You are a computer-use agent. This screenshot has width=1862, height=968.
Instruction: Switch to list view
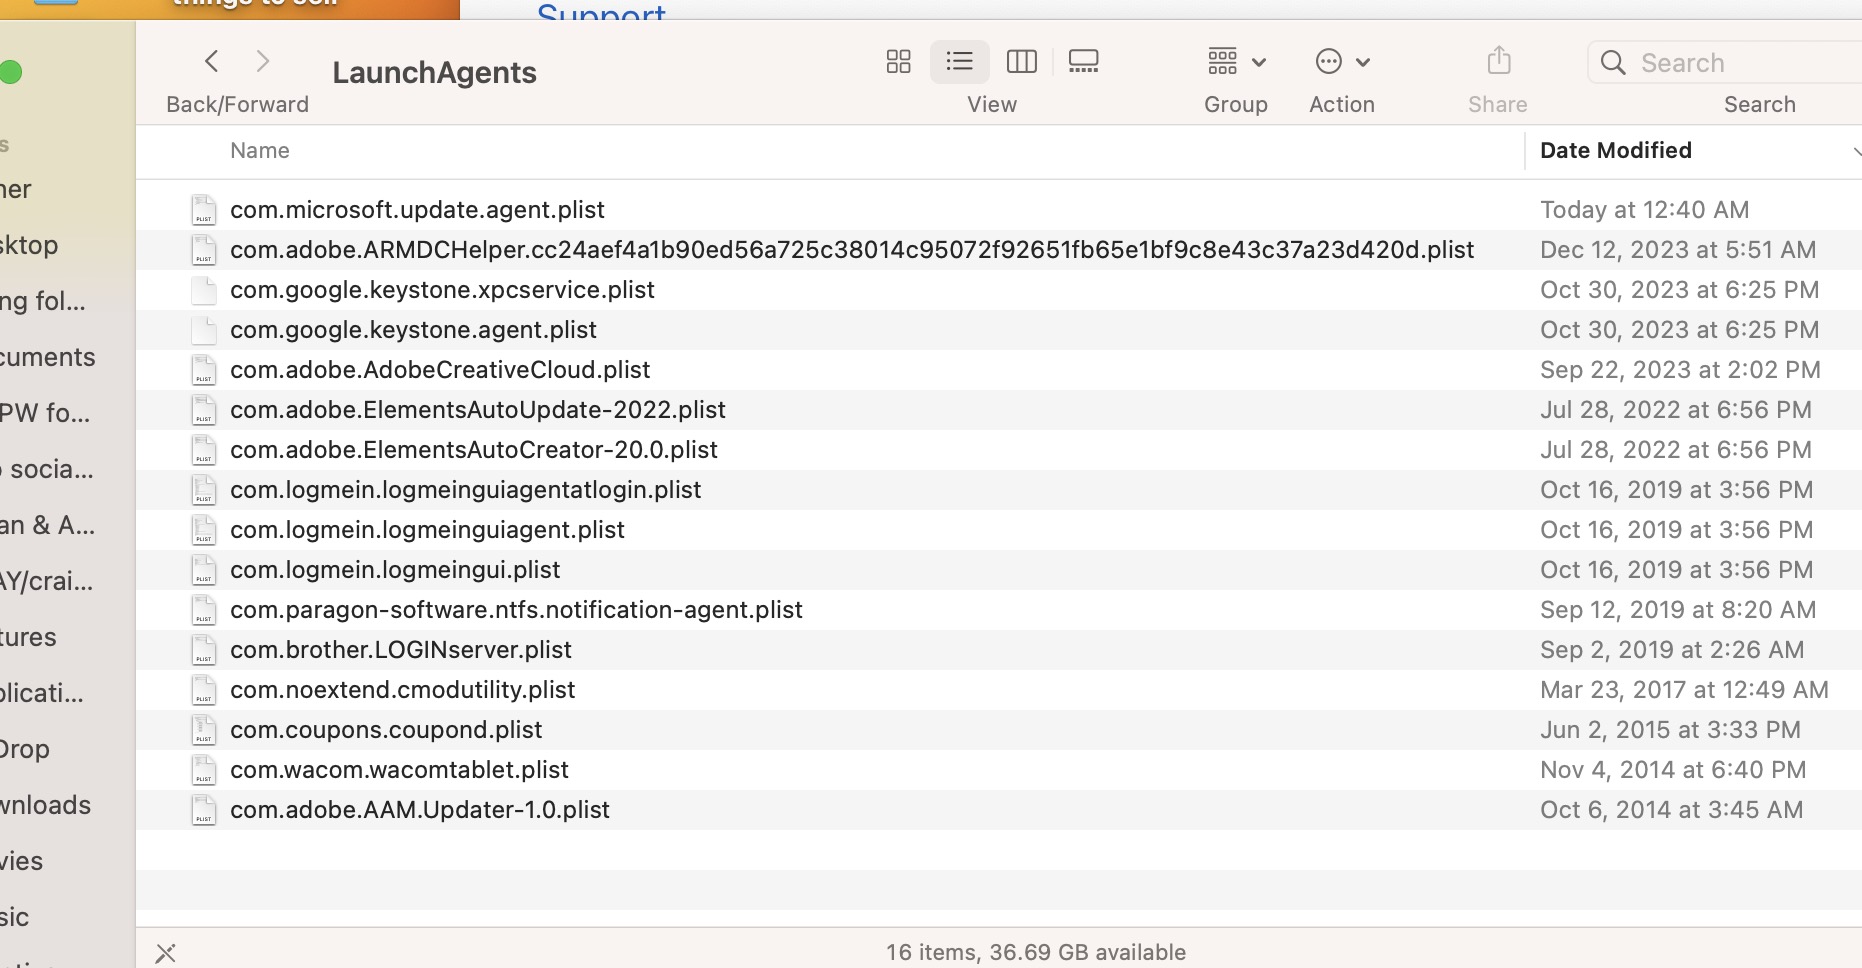click(x=959, y=62)
